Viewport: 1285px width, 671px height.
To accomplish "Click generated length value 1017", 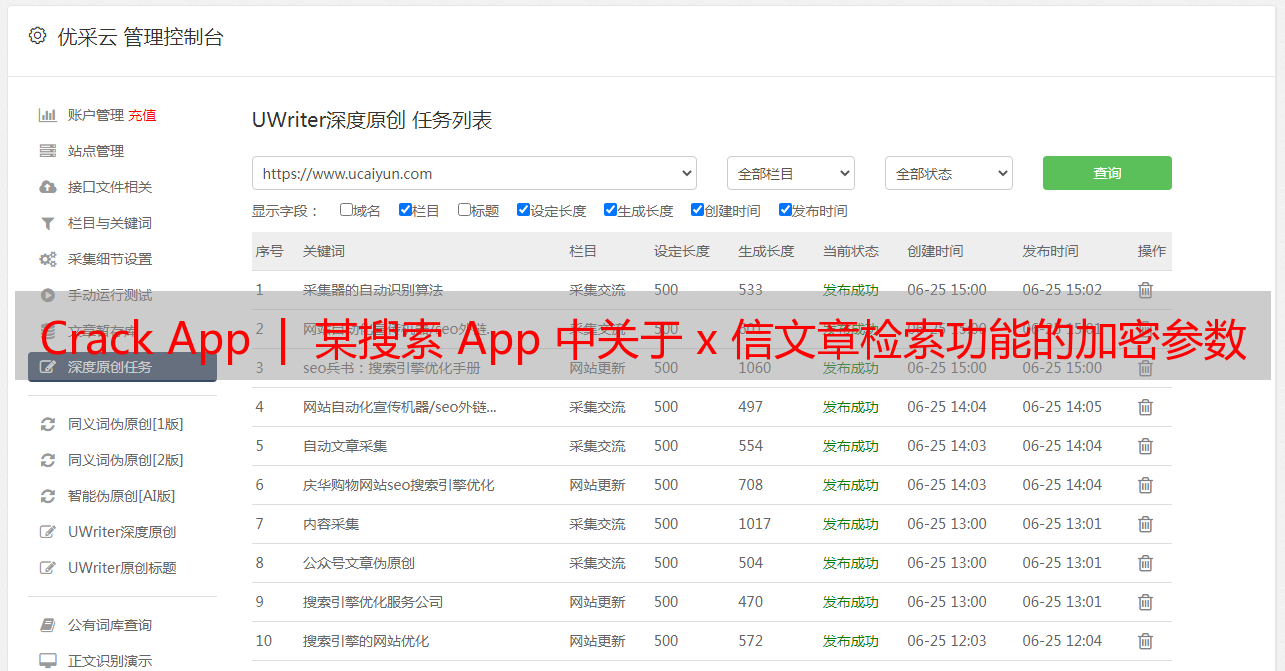I will (x=755, y=524).
